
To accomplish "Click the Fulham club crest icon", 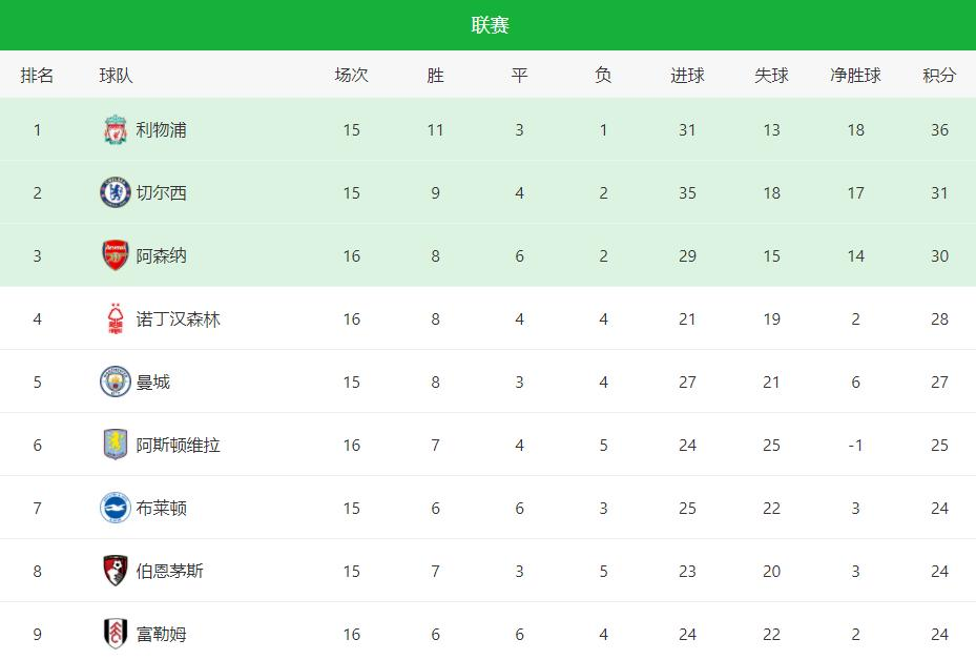I will [116, 634].
